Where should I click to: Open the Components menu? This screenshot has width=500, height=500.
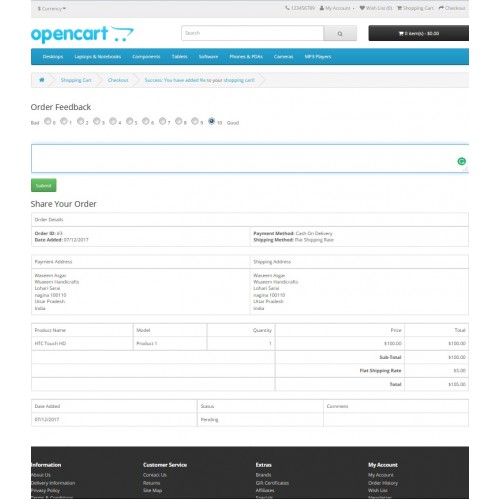(x=146, y=57)
